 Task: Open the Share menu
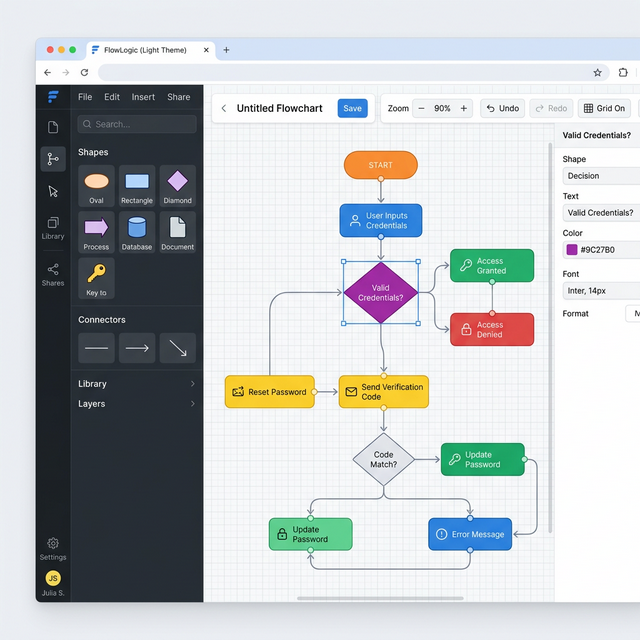click(x=178, y=97)
